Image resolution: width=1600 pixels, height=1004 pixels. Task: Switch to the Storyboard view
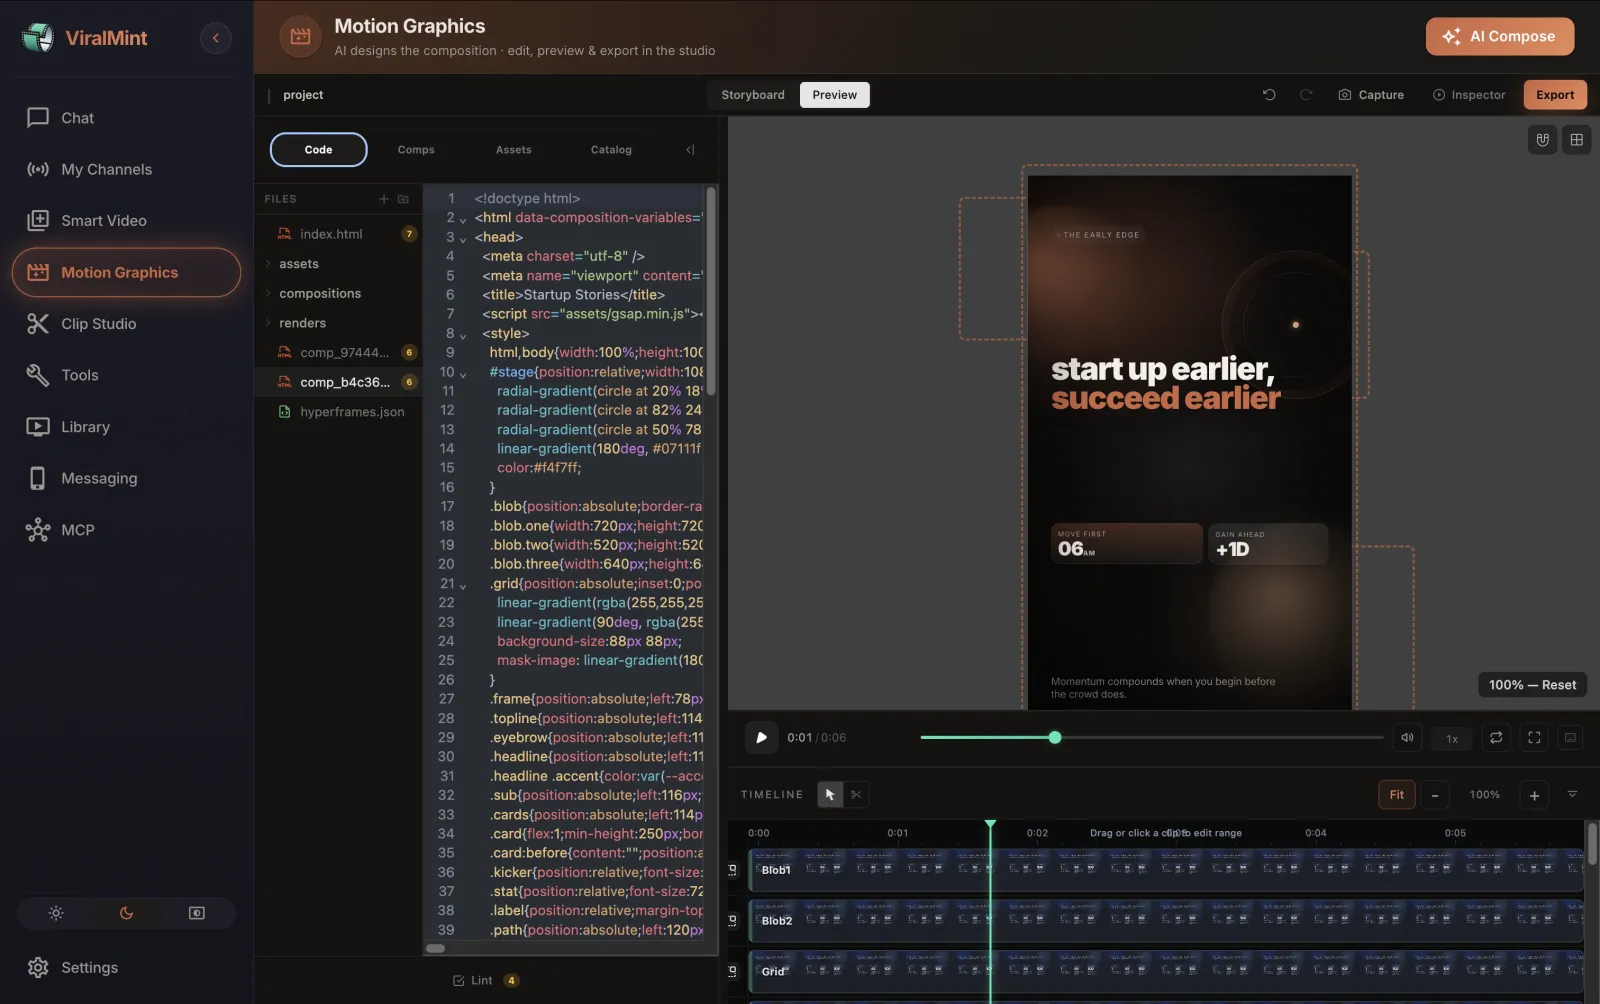(x=753, y=95)
